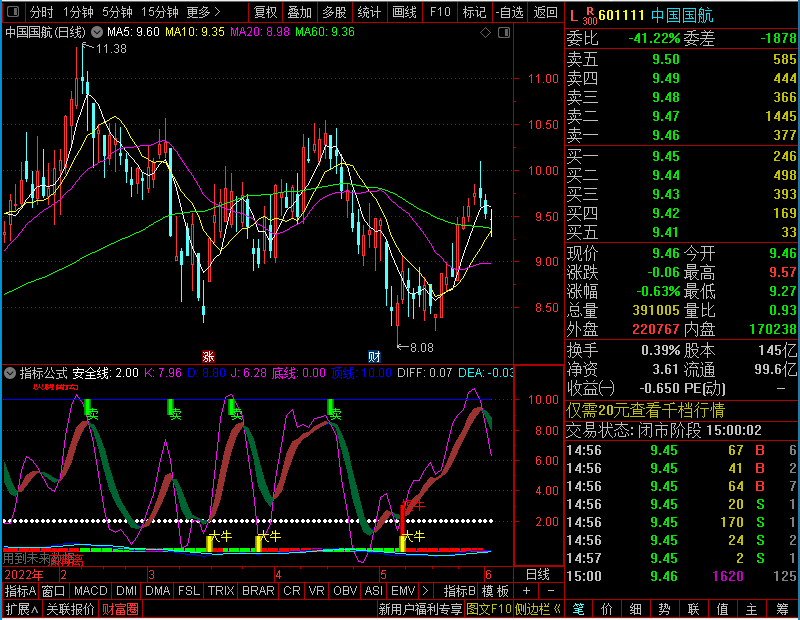Viewport: 800px width, 620px height.
Task: Expand the 更多 periods menu
Action: pos(203,12)
